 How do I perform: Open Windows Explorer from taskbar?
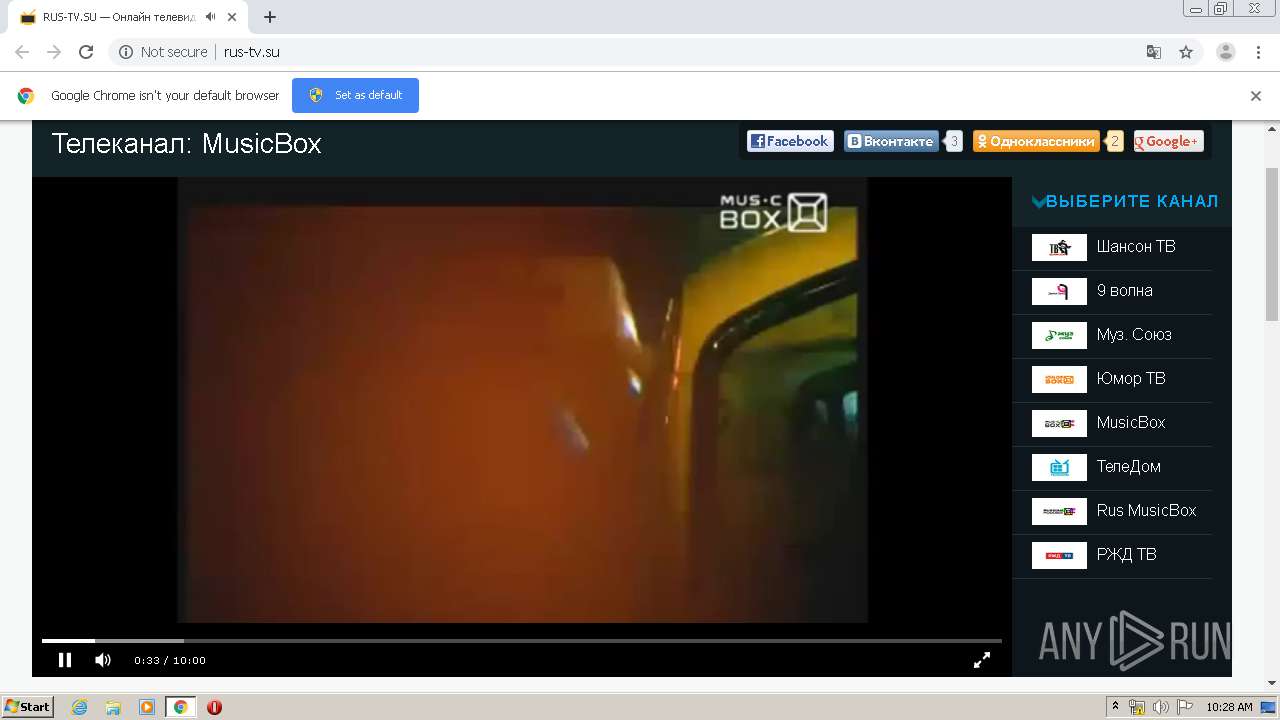(x=113, y=707)
